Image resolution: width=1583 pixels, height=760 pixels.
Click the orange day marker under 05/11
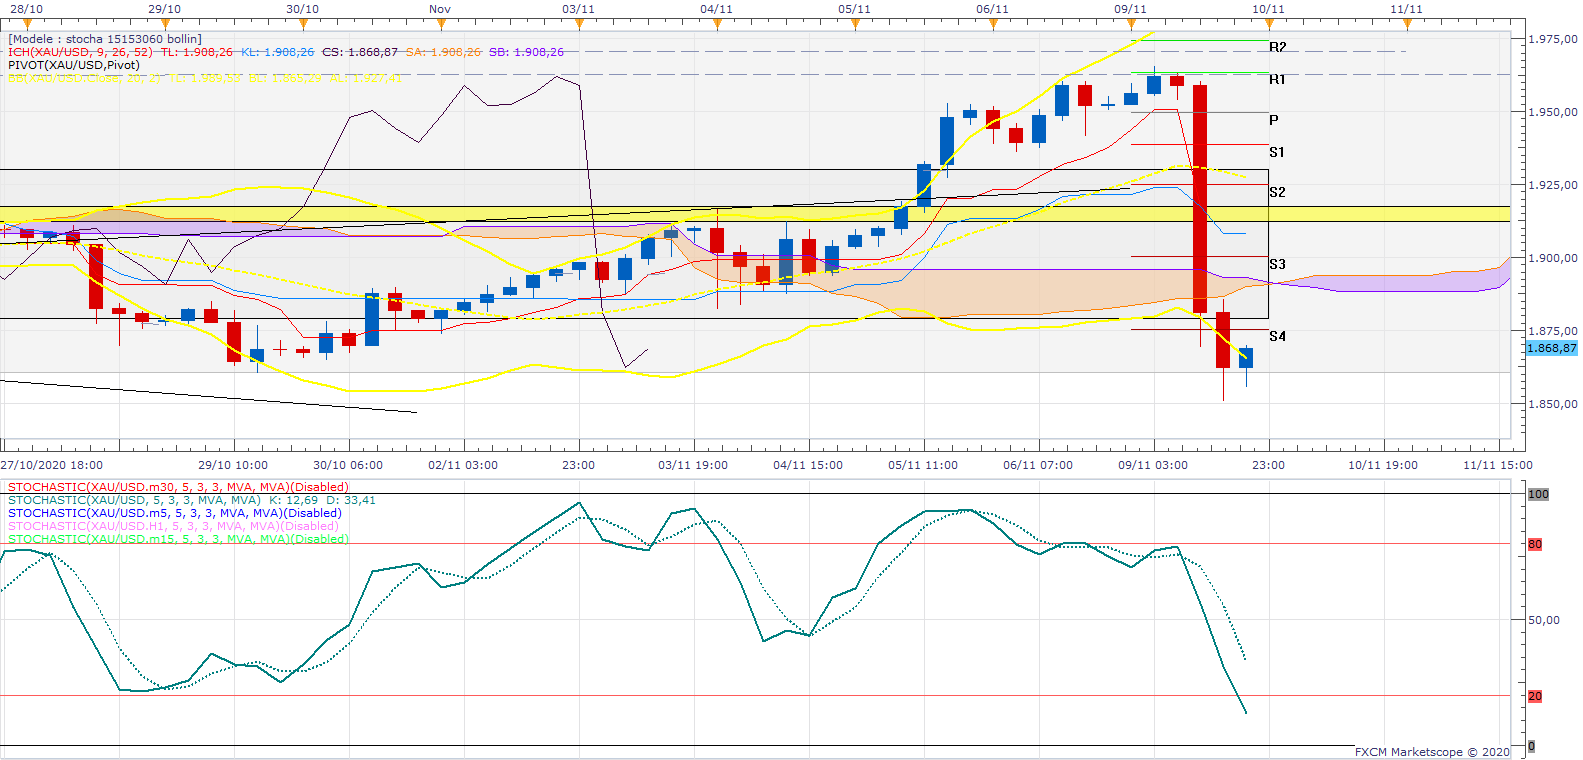click(x=855, y=23)
